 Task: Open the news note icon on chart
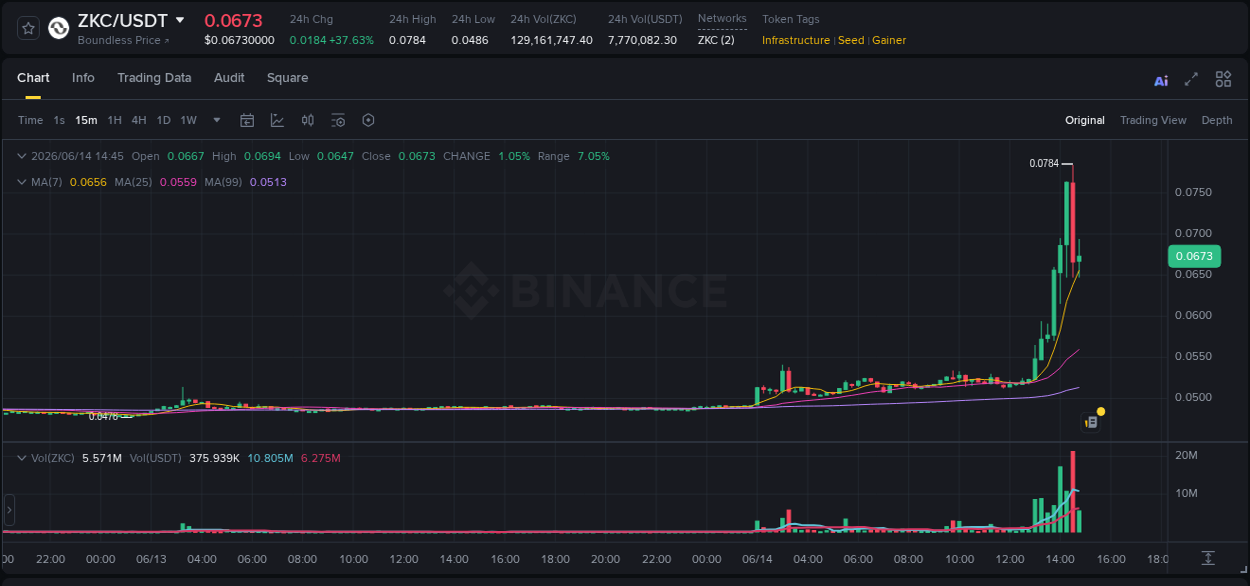(x=1091, y=422)
